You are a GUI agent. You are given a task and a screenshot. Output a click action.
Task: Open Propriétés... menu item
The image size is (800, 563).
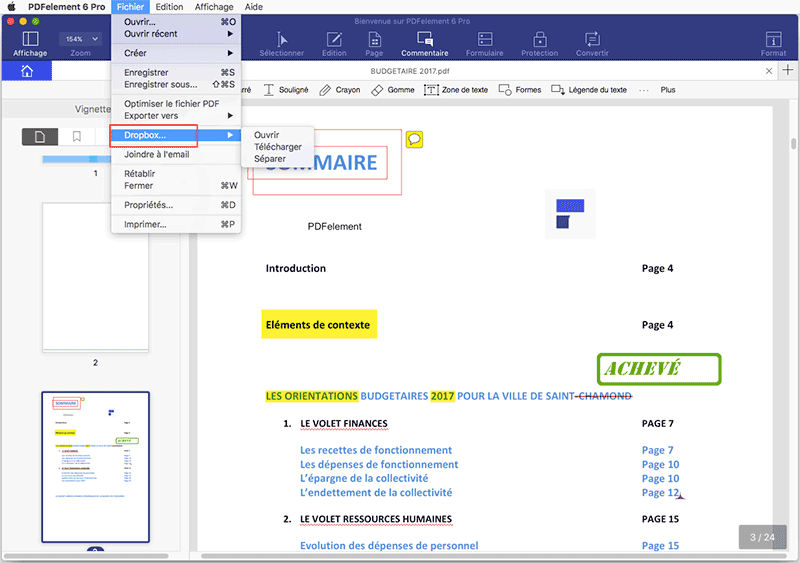point(176,205)
